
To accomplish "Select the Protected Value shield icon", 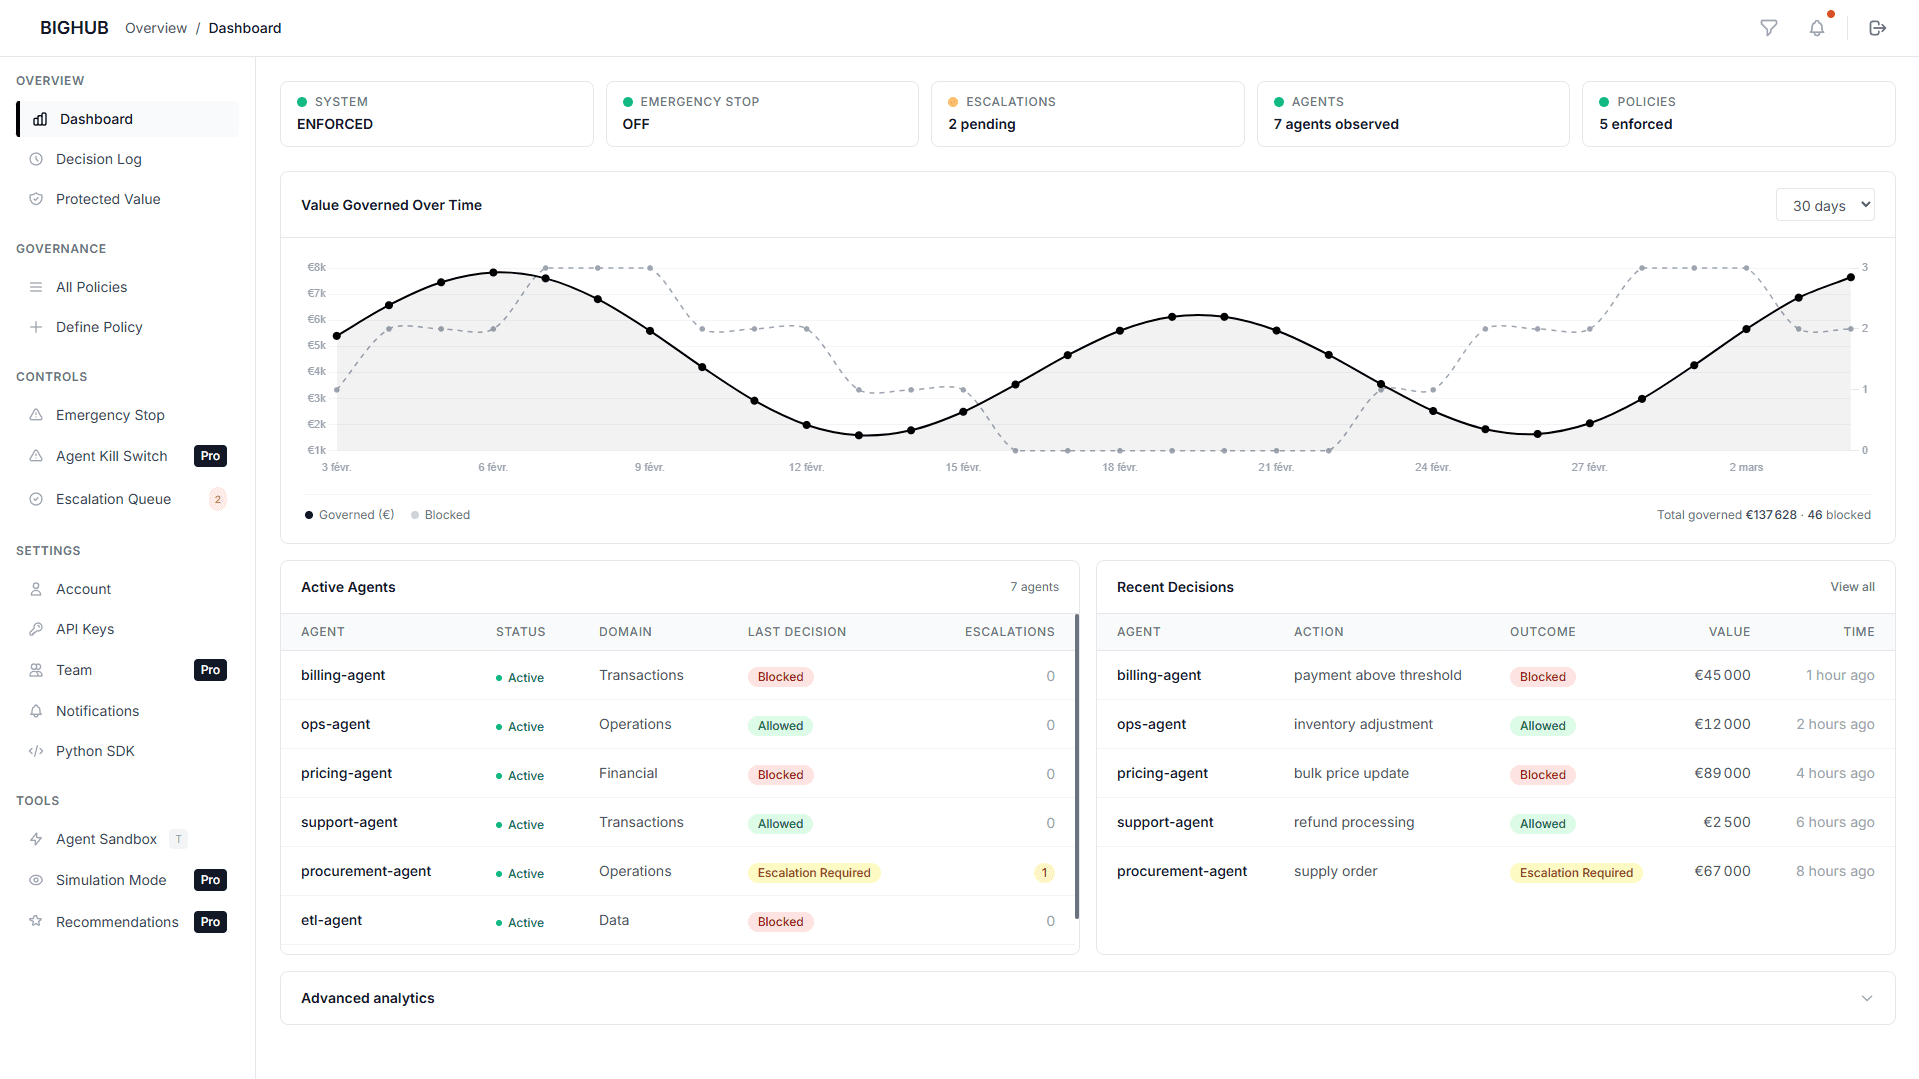I will click(36, 199).
